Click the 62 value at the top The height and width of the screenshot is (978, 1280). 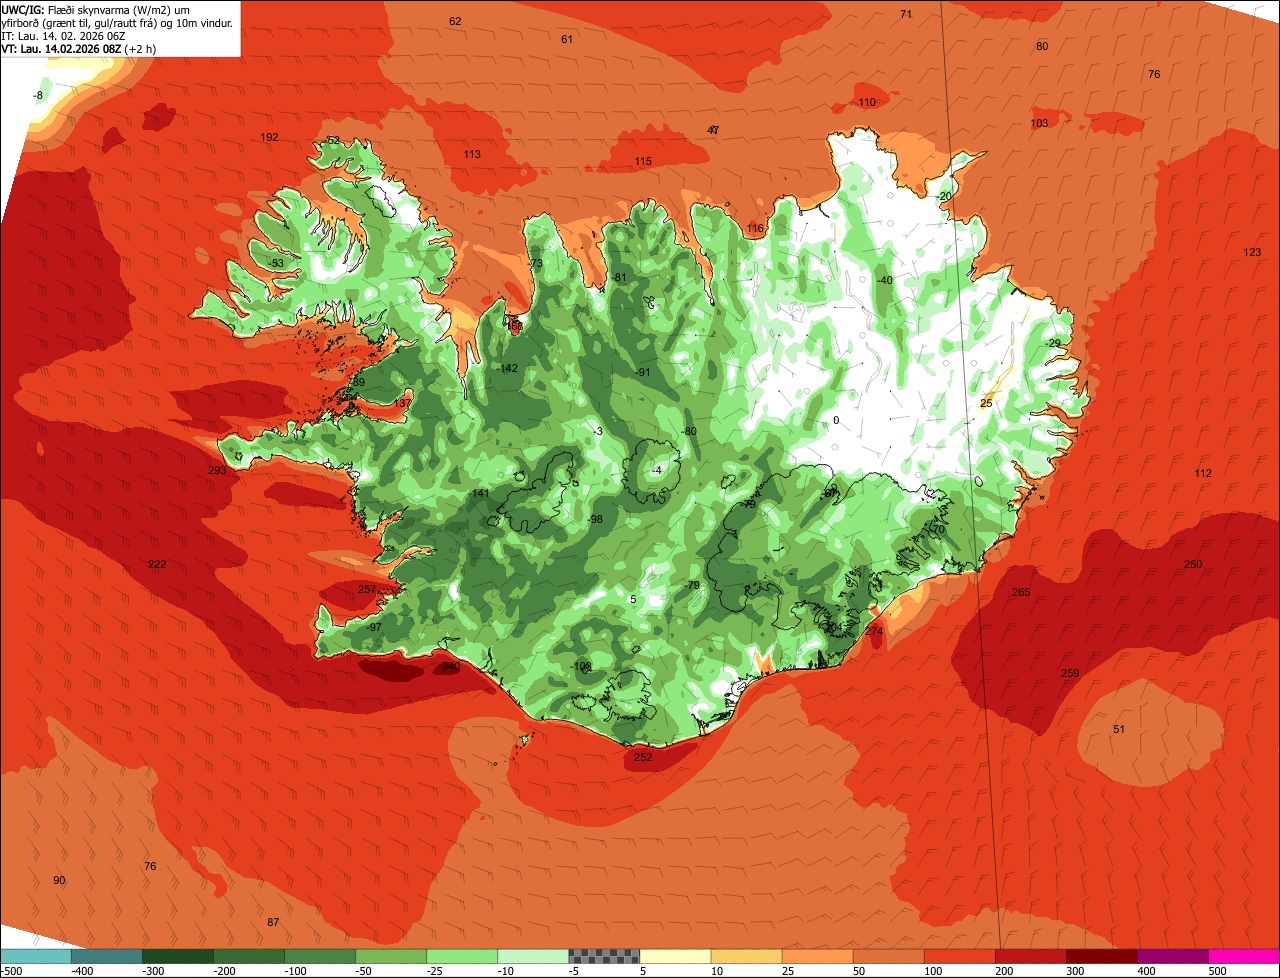pyautogui.click(x=455, y=21)
